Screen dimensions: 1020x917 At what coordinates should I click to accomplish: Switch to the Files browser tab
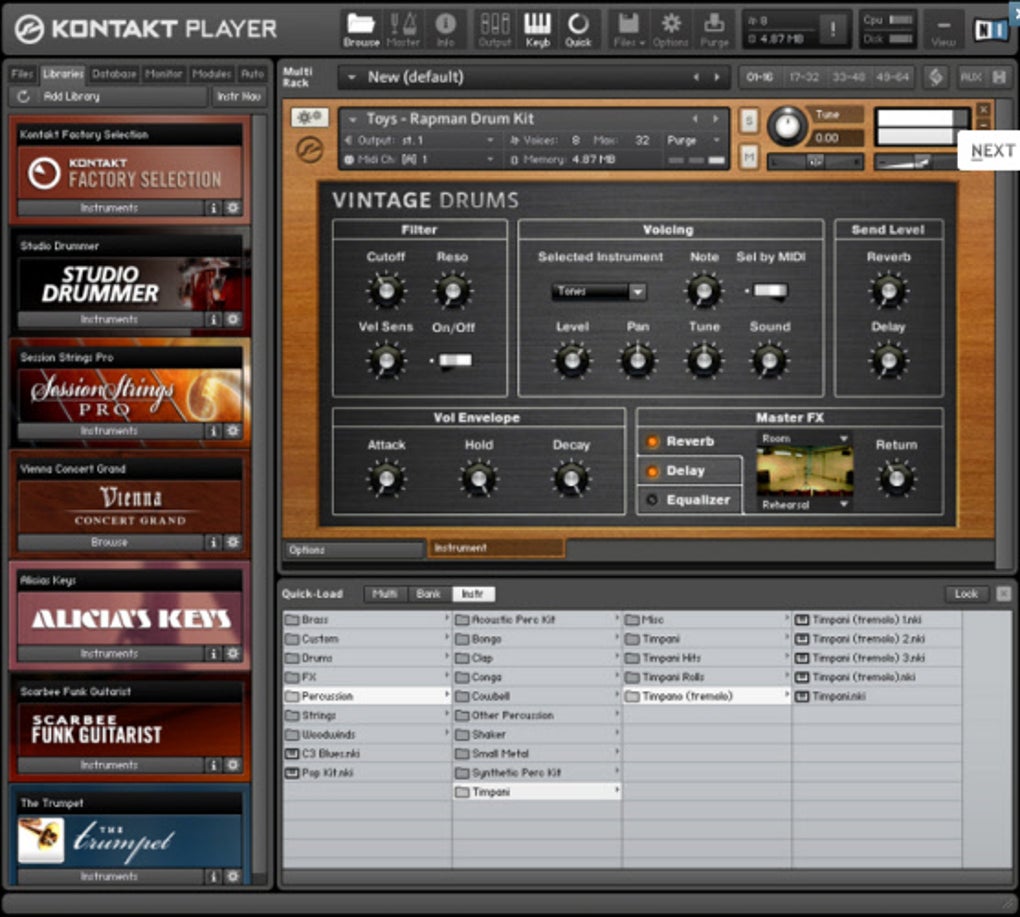[x=22, y=74]
